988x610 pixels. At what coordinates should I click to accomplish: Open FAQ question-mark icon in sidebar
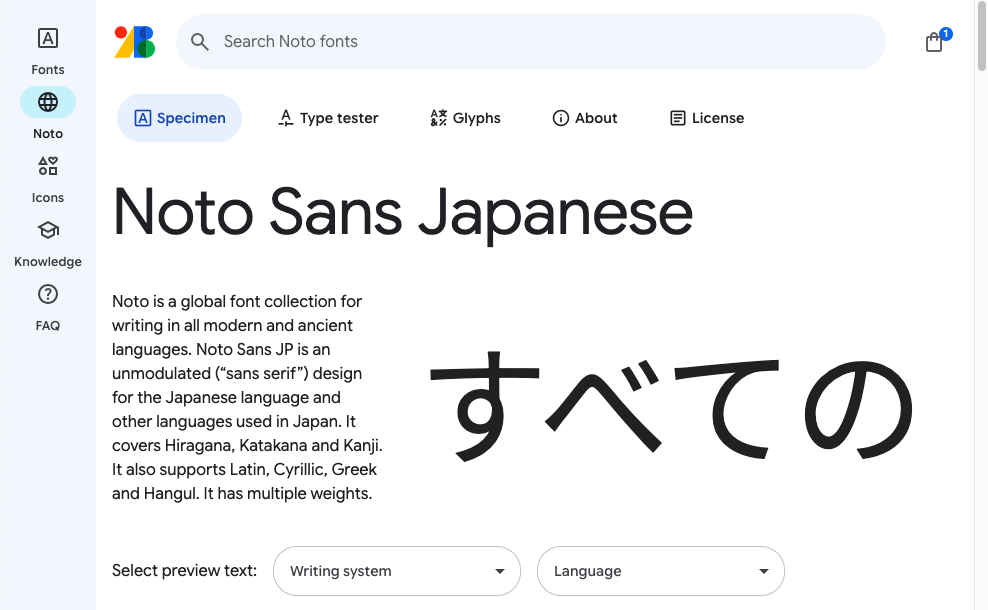(x=48, y=294)
